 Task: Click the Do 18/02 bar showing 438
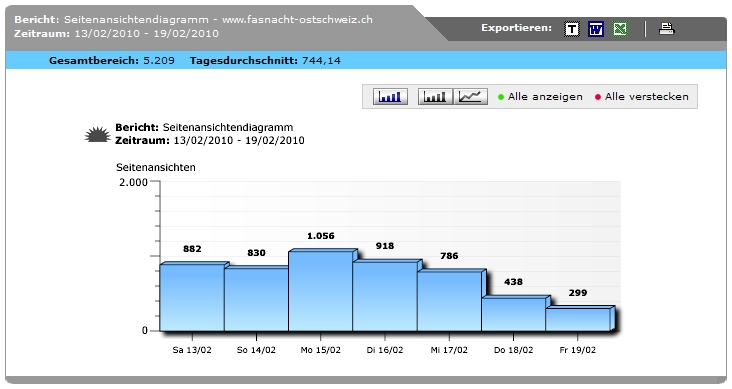(x=514, y=314)
